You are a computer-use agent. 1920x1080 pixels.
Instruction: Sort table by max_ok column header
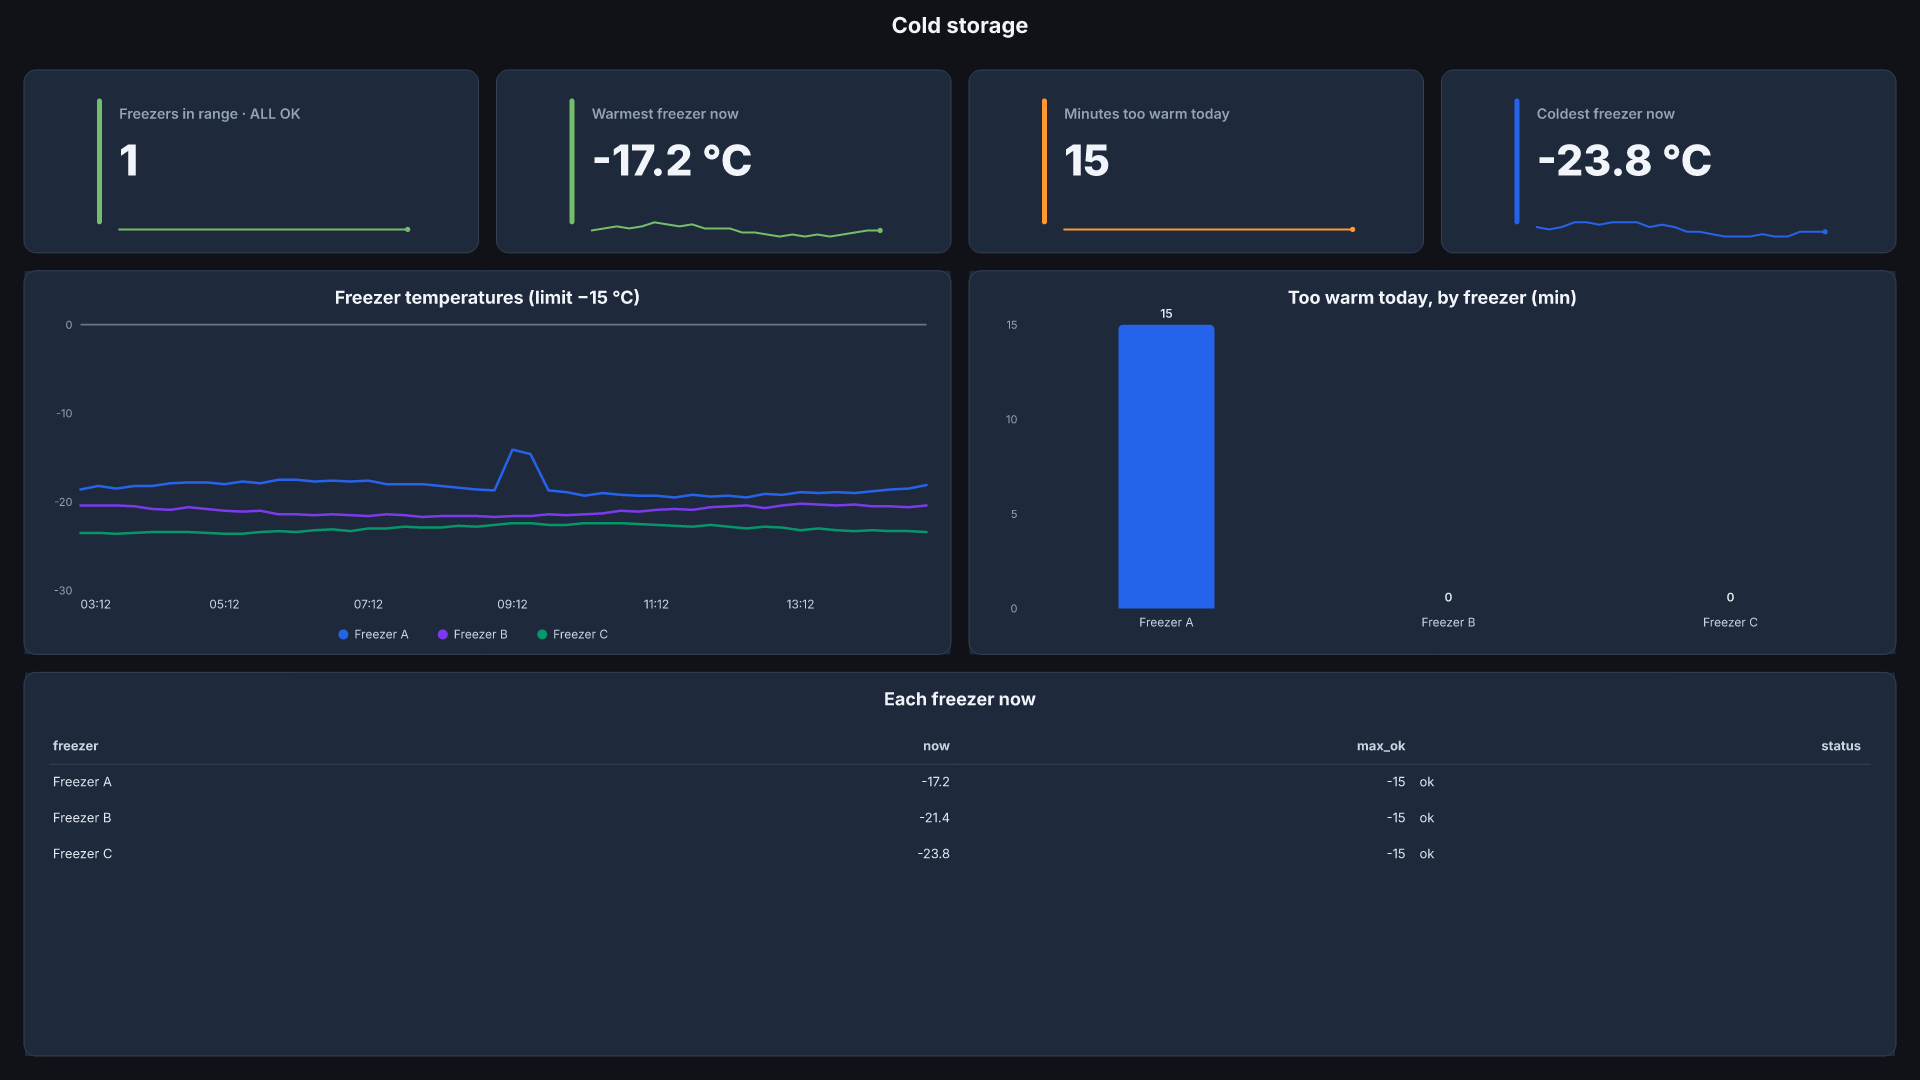coord(1380,746)
